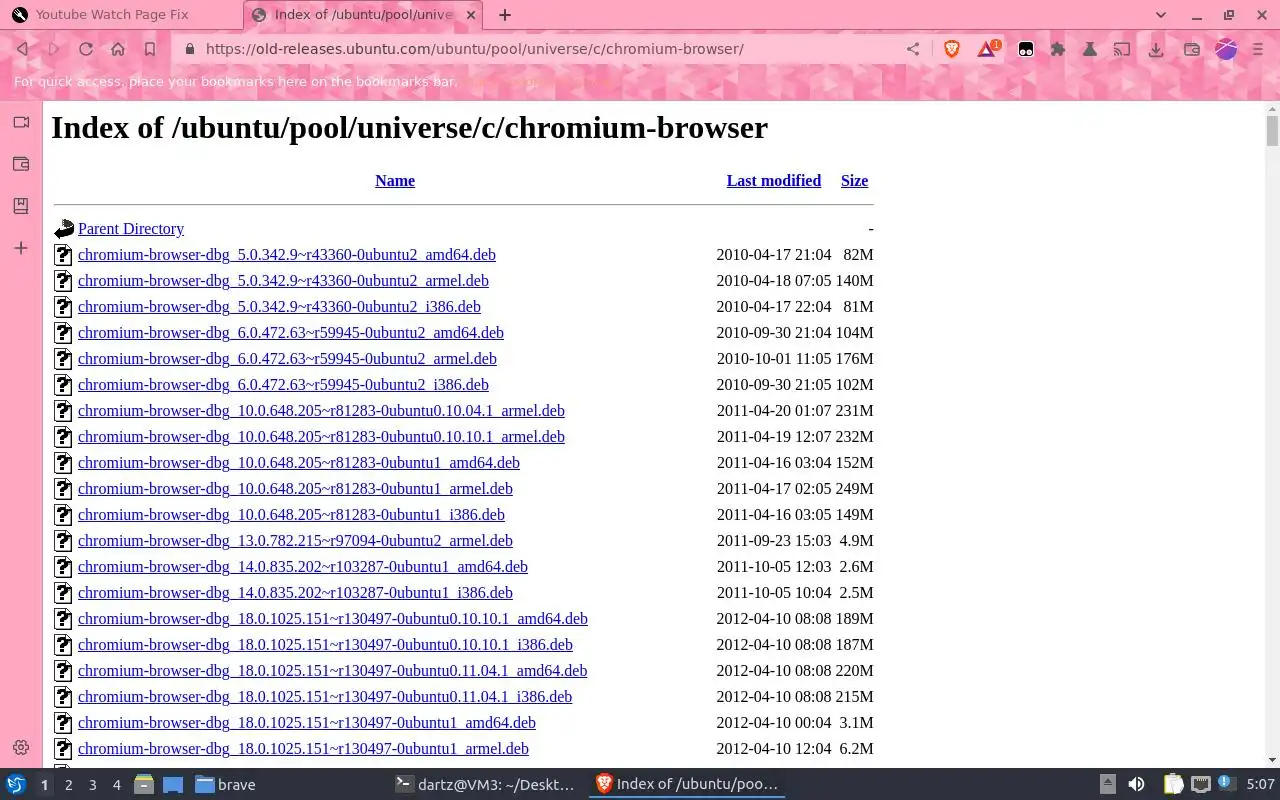Click 10.0.648.205 0ubuntu1 armel.deb link
The width and height of the screenshot is (1280, 800).
pyautogui.click(x=295, y=489)
